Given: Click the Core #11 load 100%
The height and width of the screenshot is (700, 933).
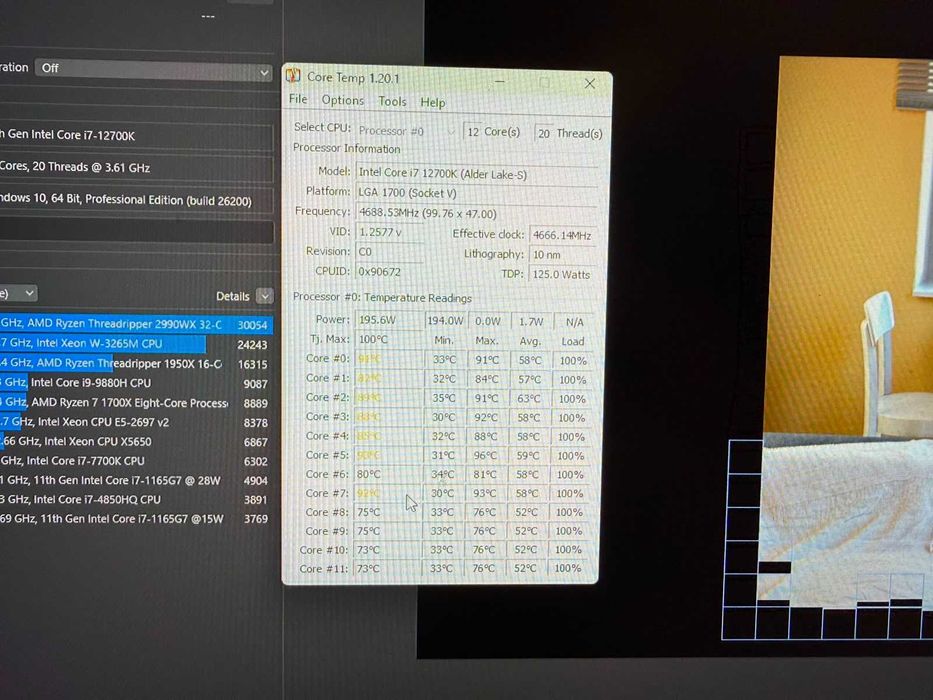Looking at the screenshot, I should click(568, 568).
